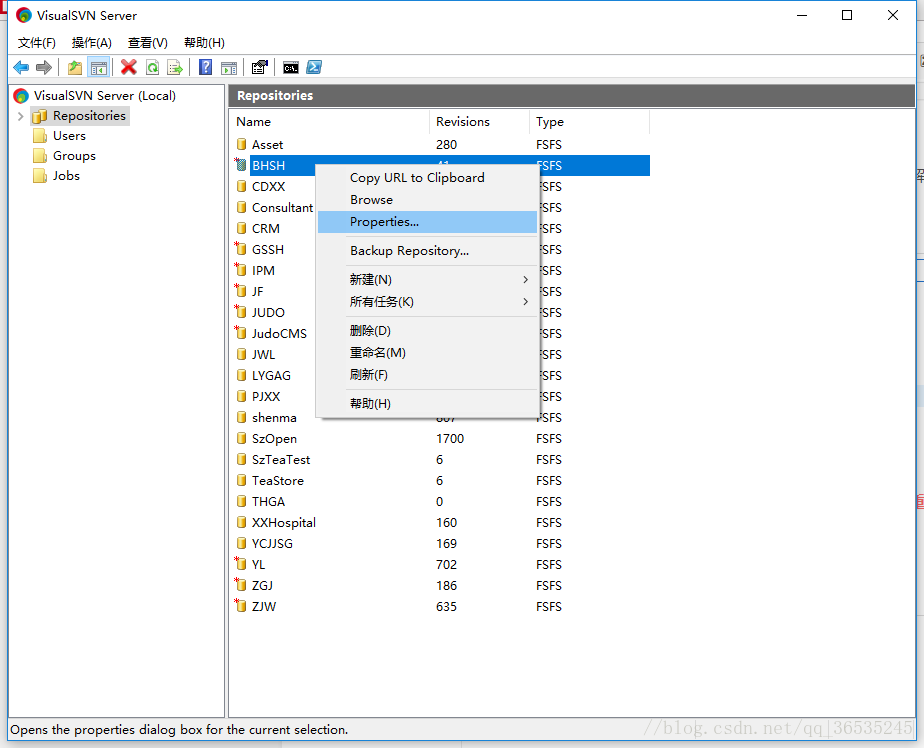Click the Export List icon

coord(175,67)
